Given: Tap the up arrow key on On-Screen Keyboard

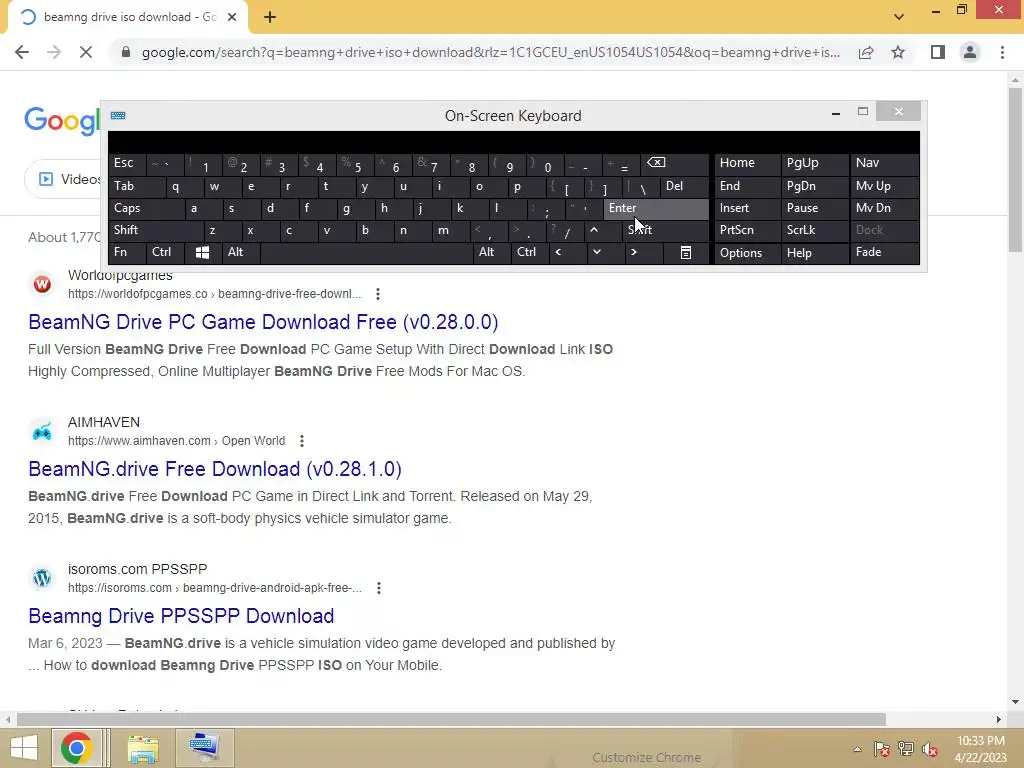Looking at the screenshot, I should click(594, 230).
